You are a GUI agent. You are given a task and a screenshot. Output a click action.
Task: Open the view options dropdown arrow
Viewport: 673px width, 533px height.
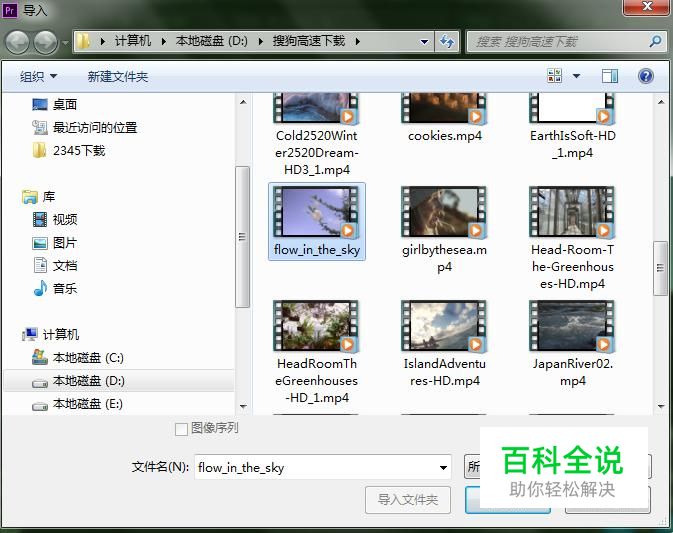click(576, 76)
